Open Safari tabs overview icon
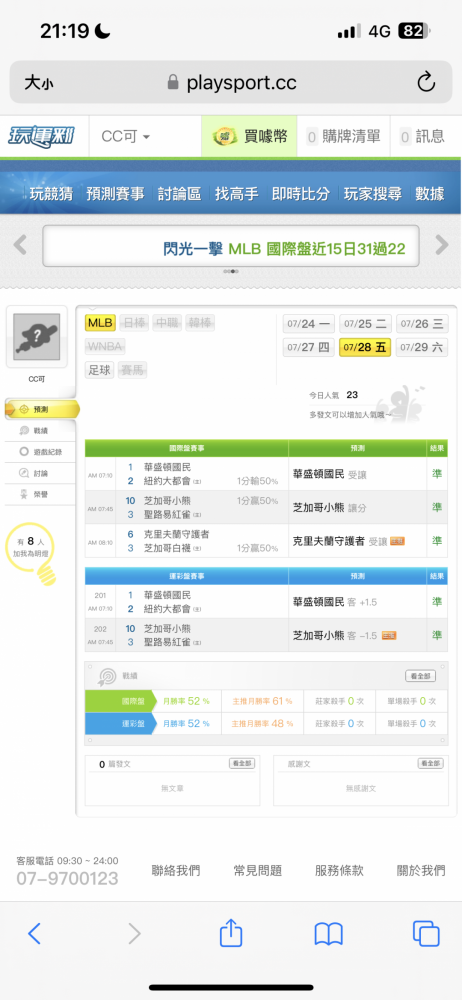 tap(426, 934)
